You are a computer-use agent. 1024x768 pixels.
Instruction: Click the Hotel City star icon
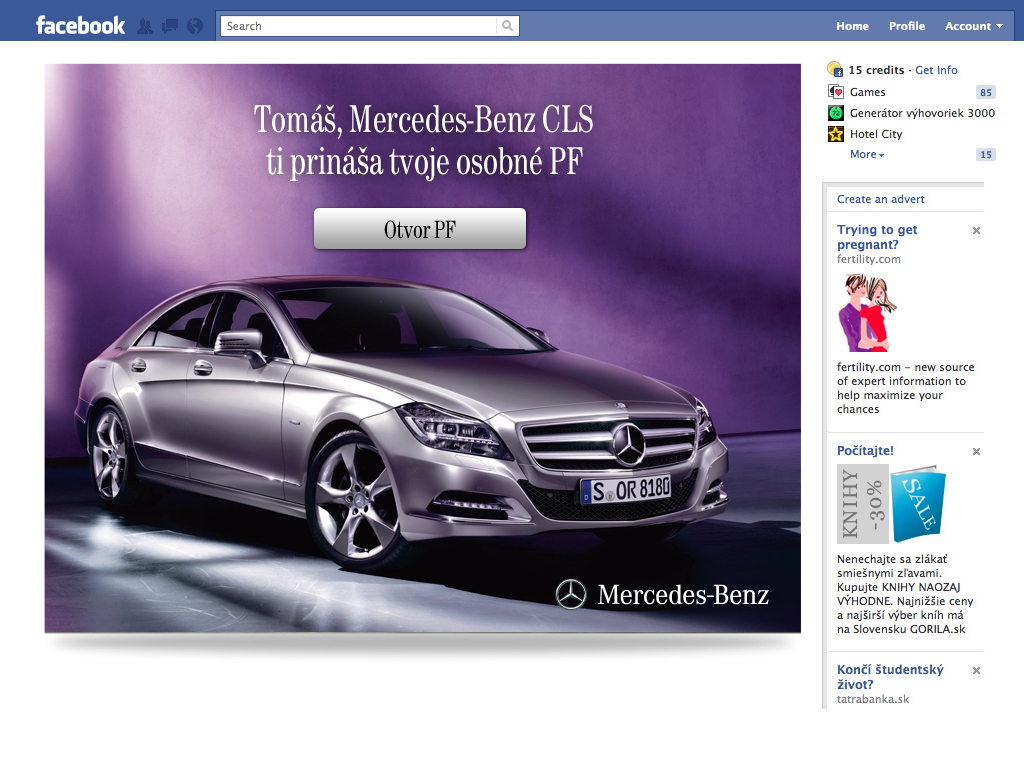pyautogui.click(x=835, y=134)
